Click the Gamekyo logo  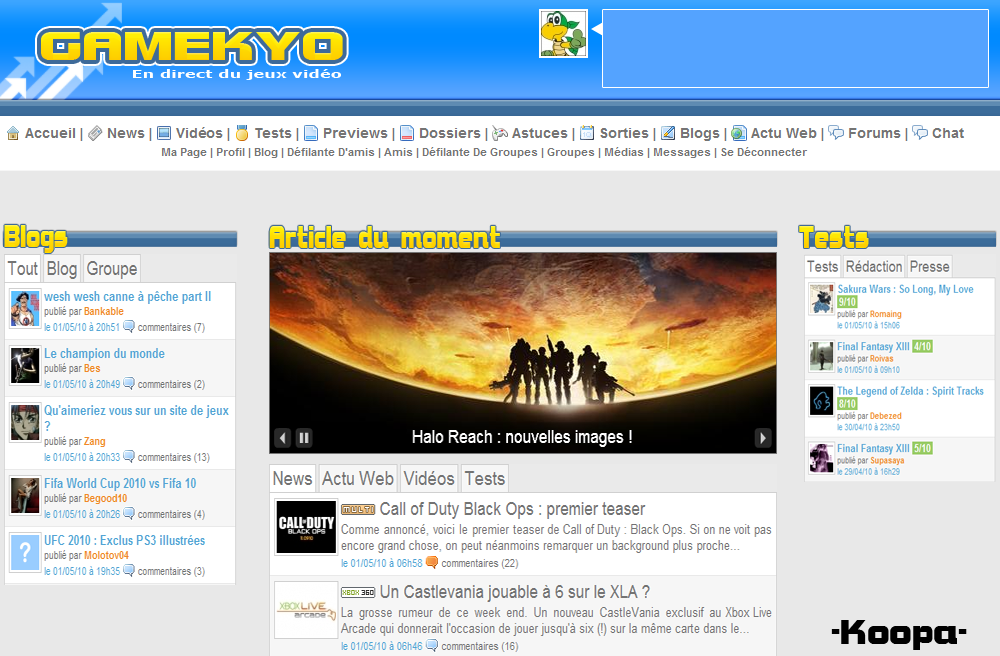click(192, 47)
